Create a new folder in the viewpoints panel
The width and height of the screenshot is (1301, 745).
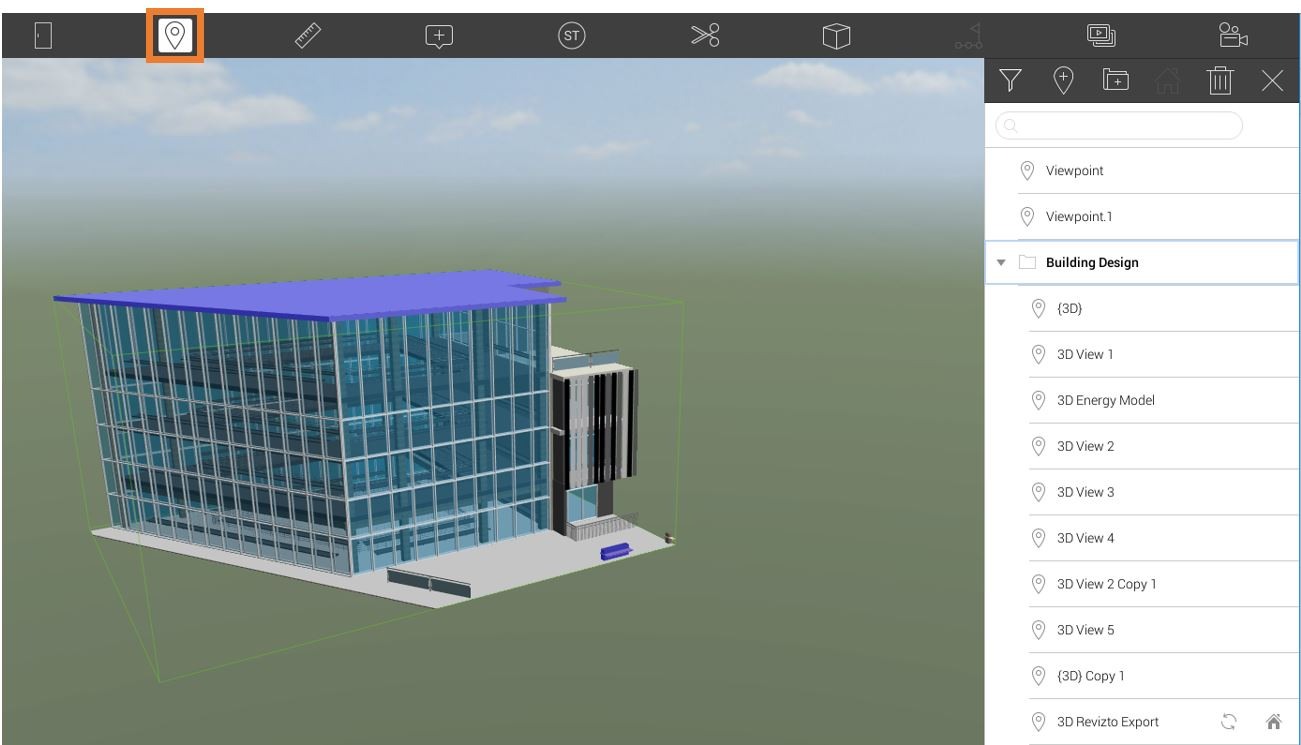[1116, 82]
